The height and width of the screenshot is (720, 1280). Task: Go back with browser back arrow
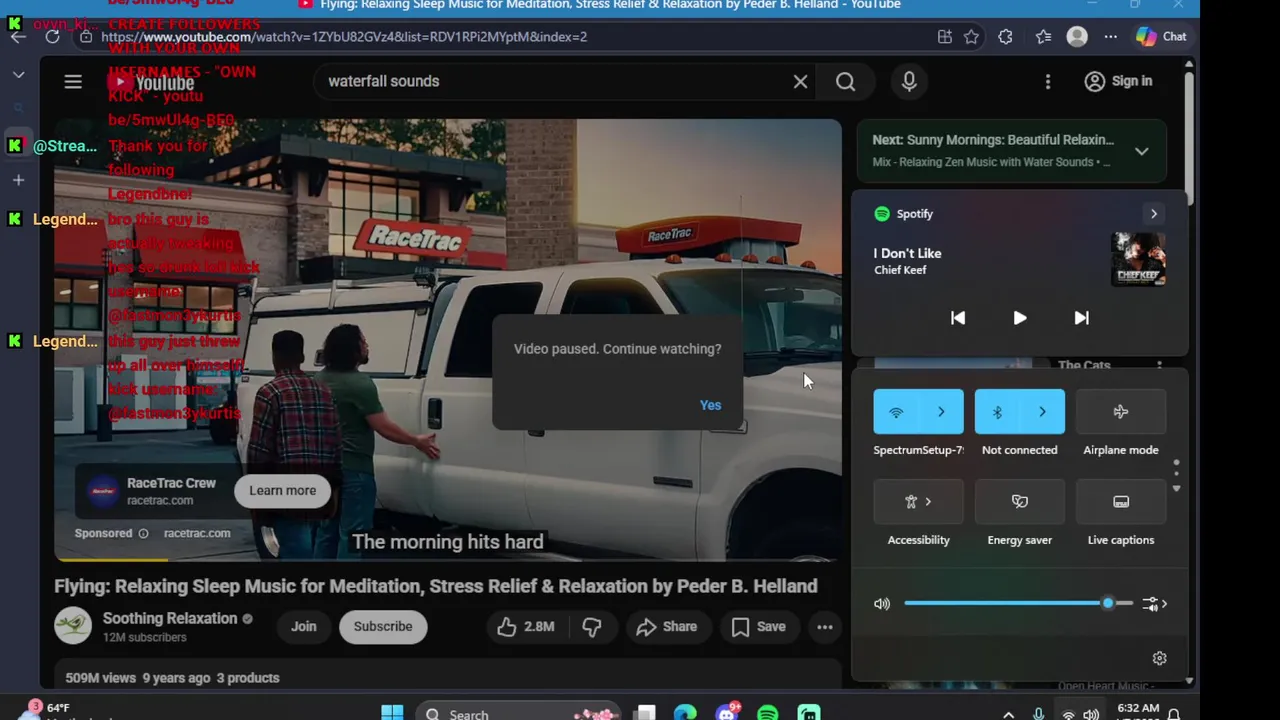(18, 37)
